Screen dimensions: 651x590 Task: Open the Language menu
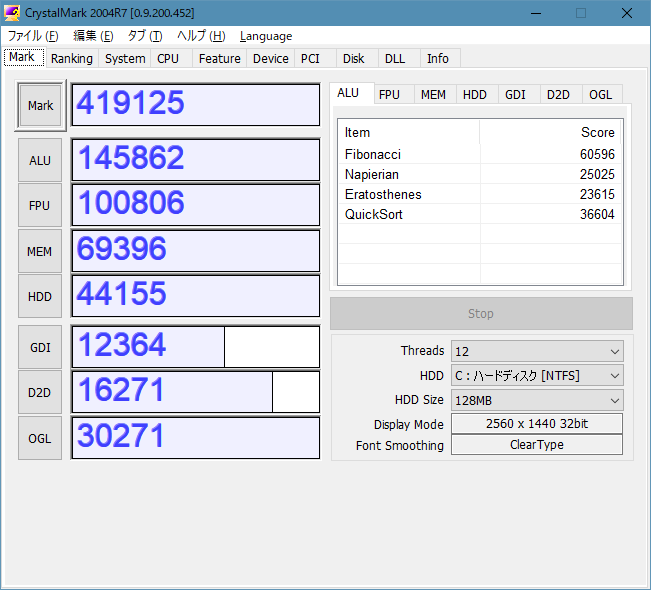(x=266, y=36)
